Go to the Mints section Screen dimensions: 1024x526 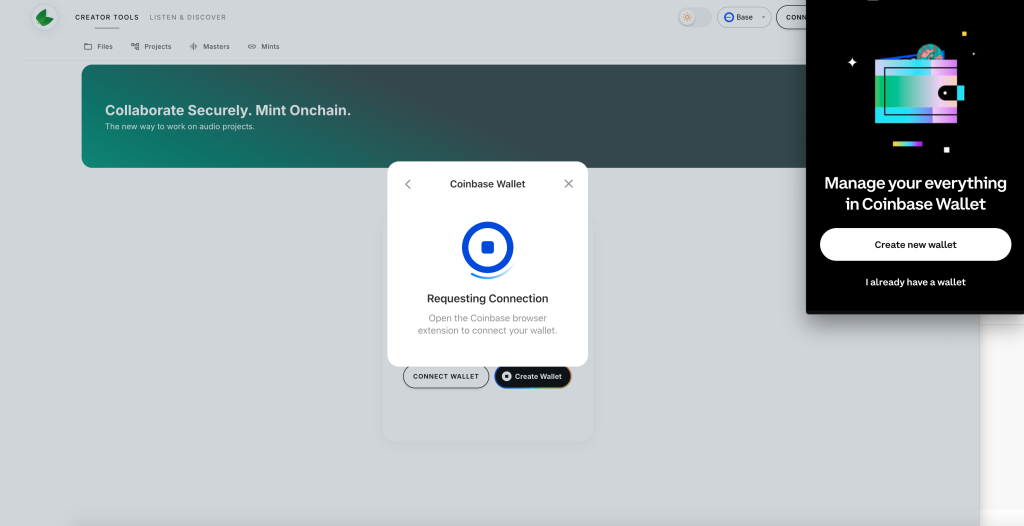(263, 46)
